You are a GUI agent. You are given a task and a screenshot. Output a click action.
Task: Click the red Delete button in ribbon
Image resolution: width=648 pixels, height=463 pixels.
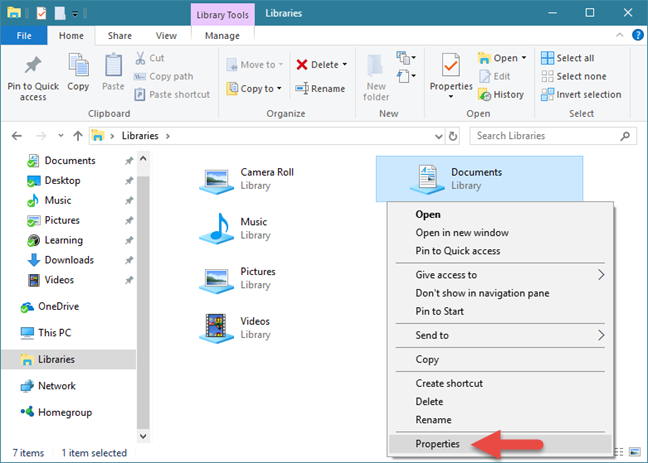pyautogui.click(x=317, y=65)
